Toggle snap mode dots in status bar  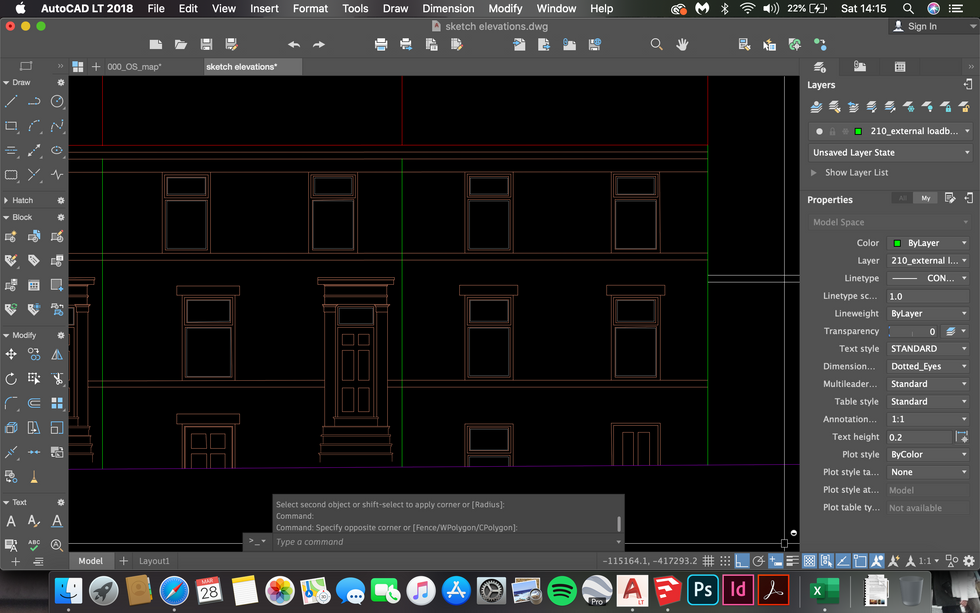(725, 561)
